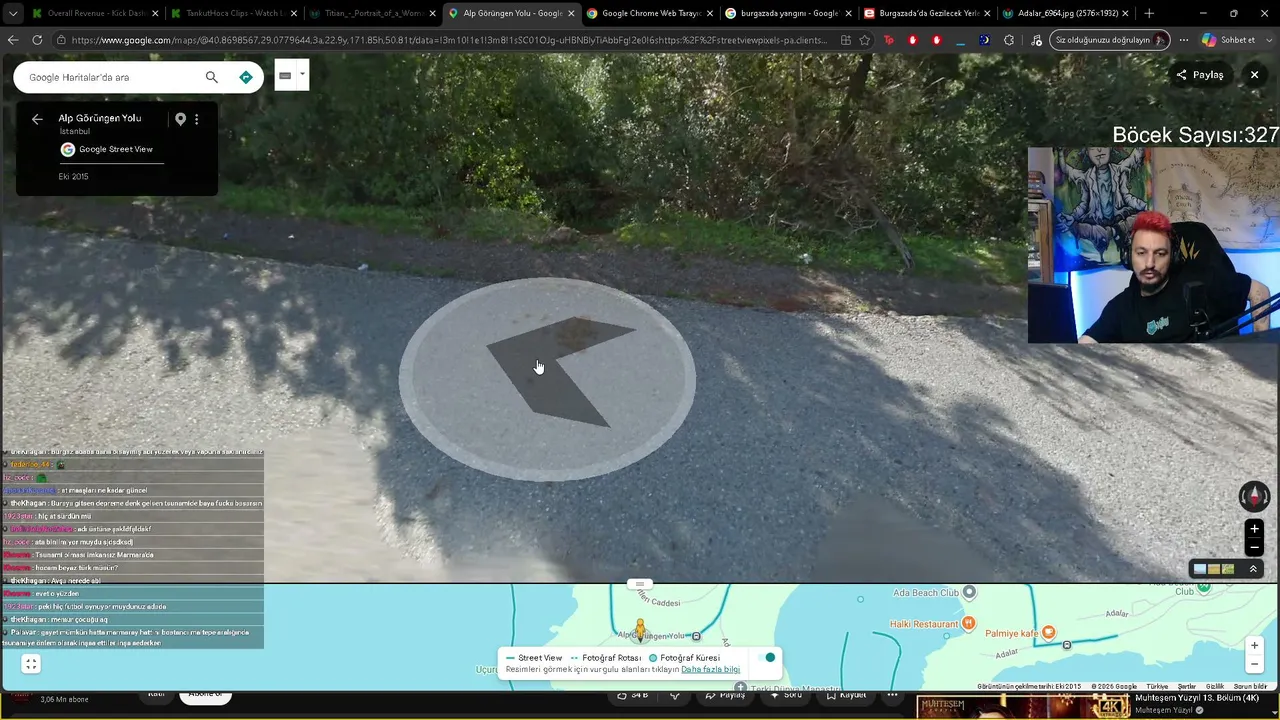Reload the page
The width and height of the screenshot is (1280, 720).
tap(37, 40)
